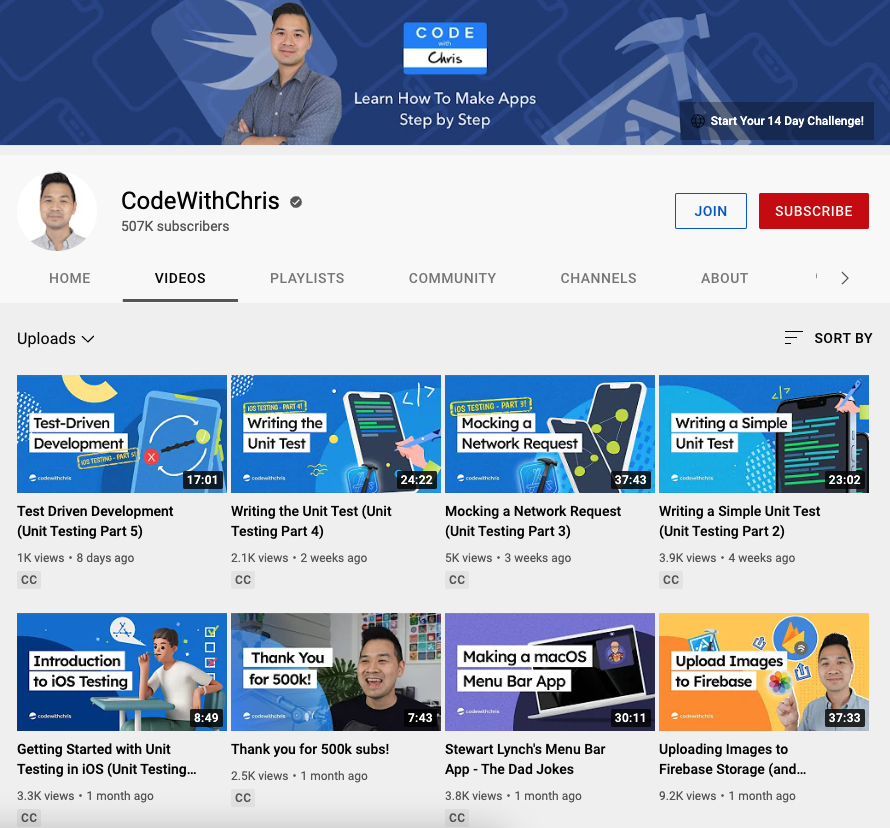The image size is (890, 828).
Task: Click the verified badge next to CodeWithChris
Action: (296, 201)
